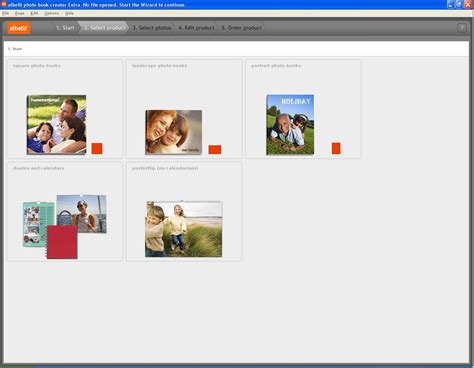
Task: Click orange square icon in square photo books
Action: (97, 148)
